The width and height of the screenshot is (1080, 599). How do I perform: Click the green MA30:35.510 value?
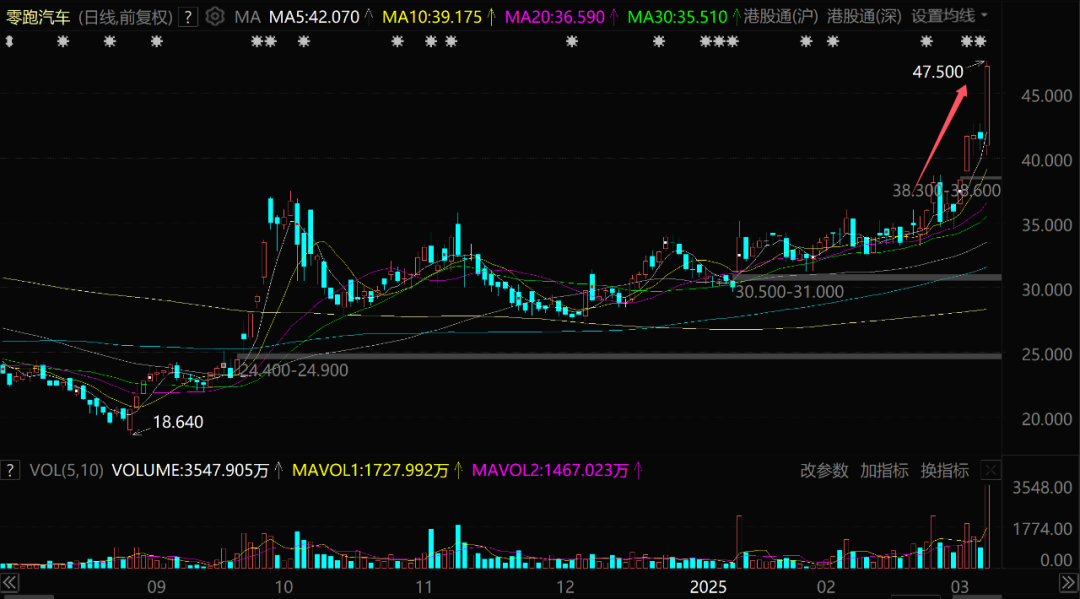click(x=677, y=17)
